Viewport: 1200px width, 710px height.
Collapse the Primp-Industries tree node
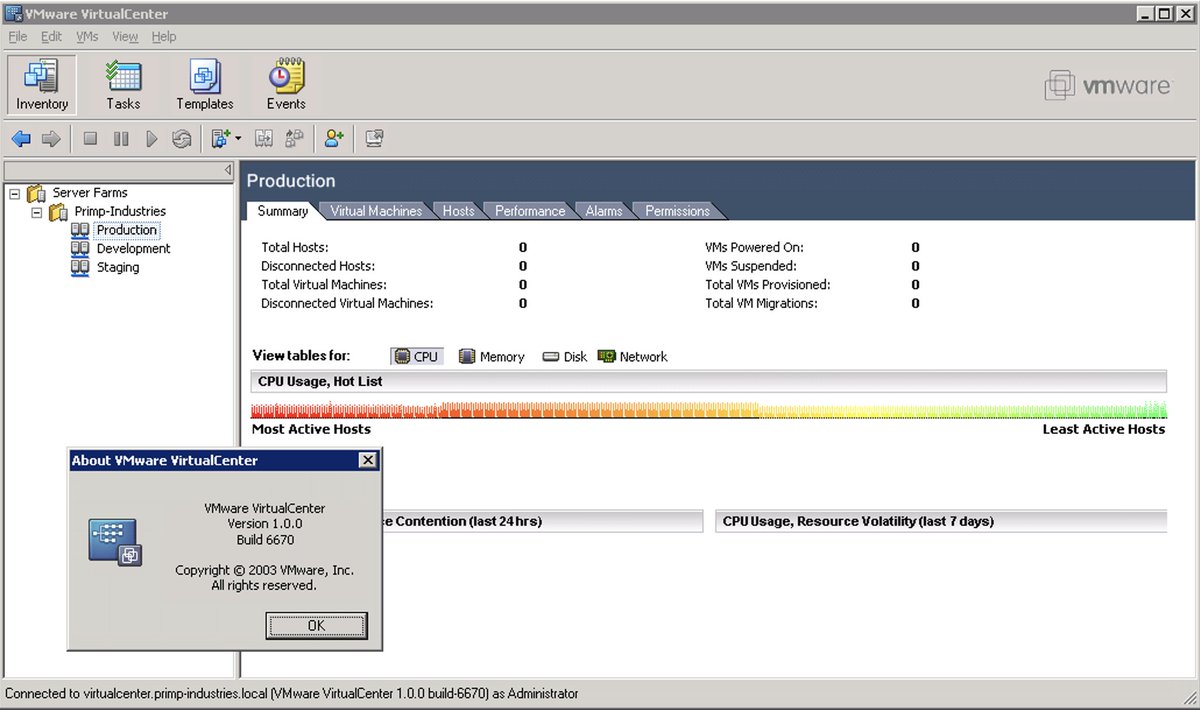(x=37, y=212)
